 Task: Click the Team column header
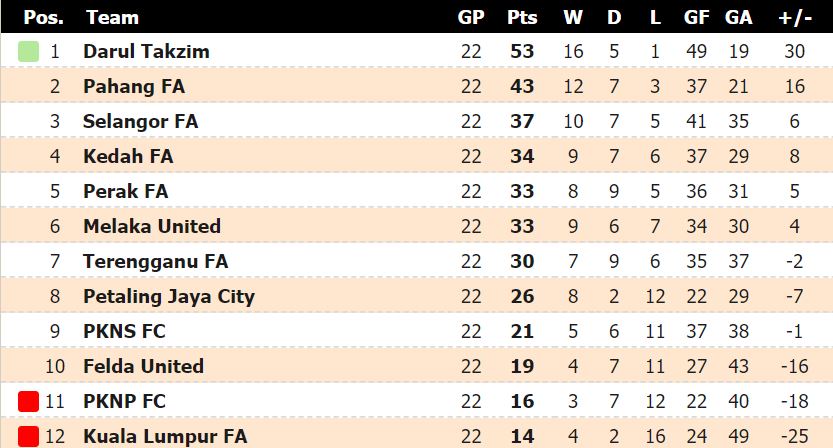click(x=112, y=17)
